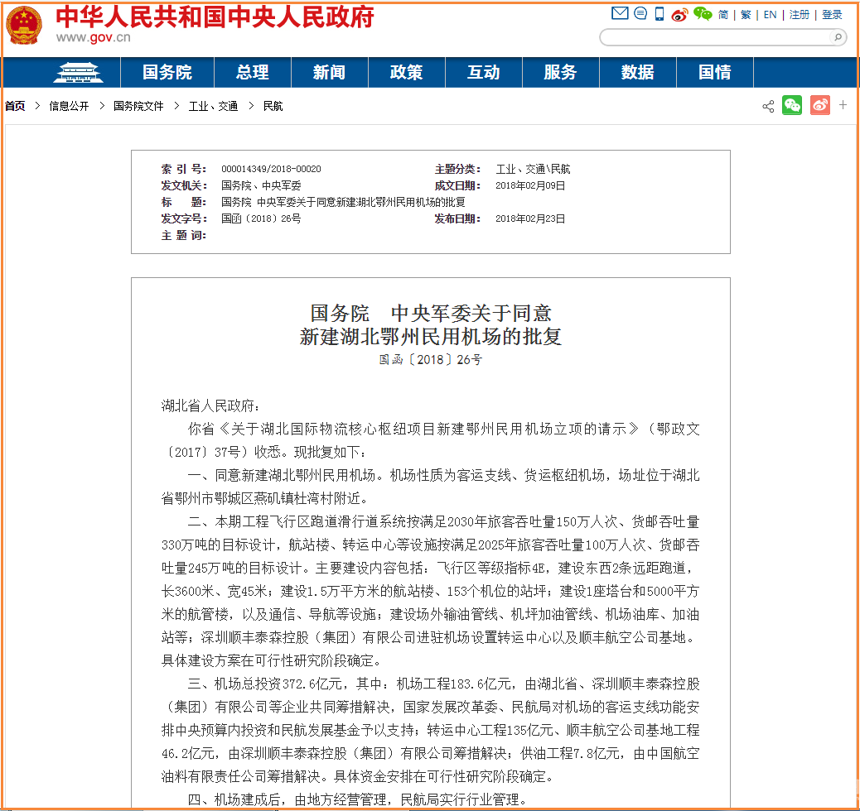Switch to English version (EN)
The image size is (860, 811).
(x=770, y=15)
